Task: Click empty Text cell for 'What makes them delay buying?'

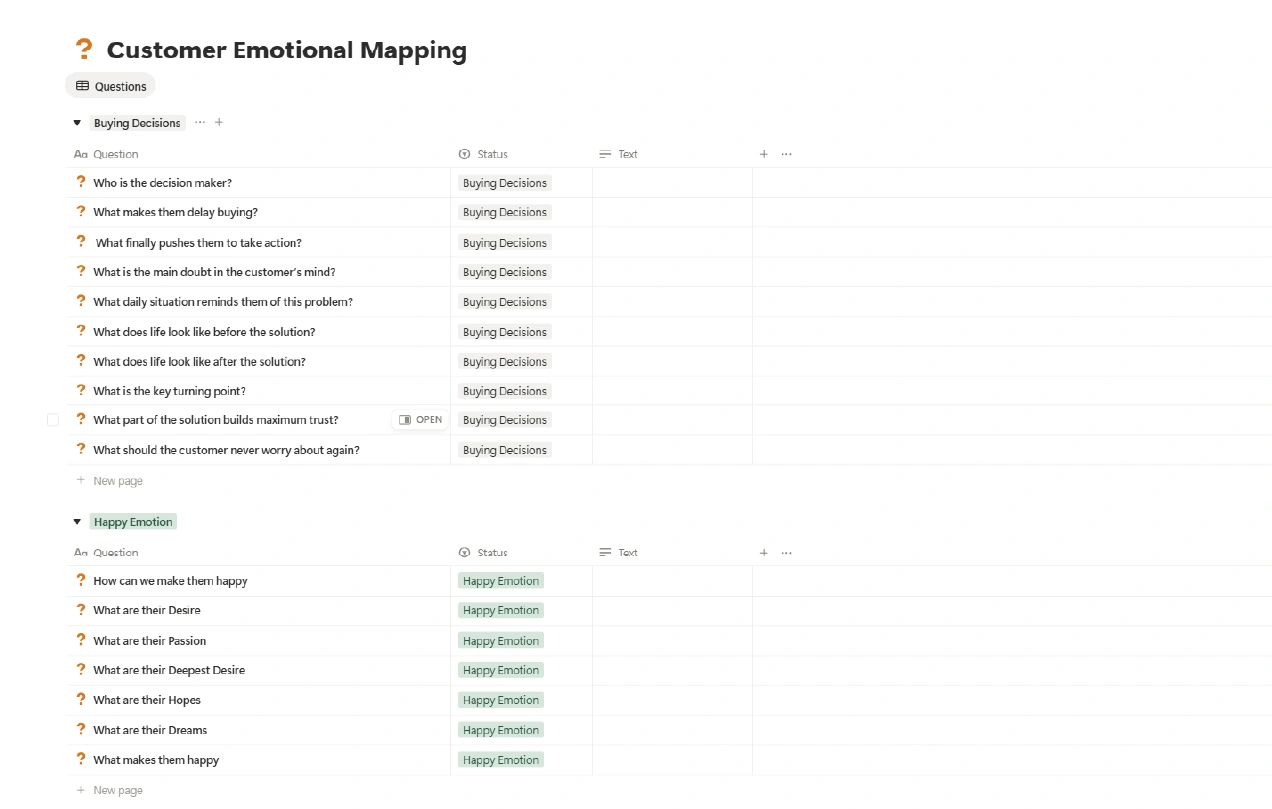Action: (672, 212)
